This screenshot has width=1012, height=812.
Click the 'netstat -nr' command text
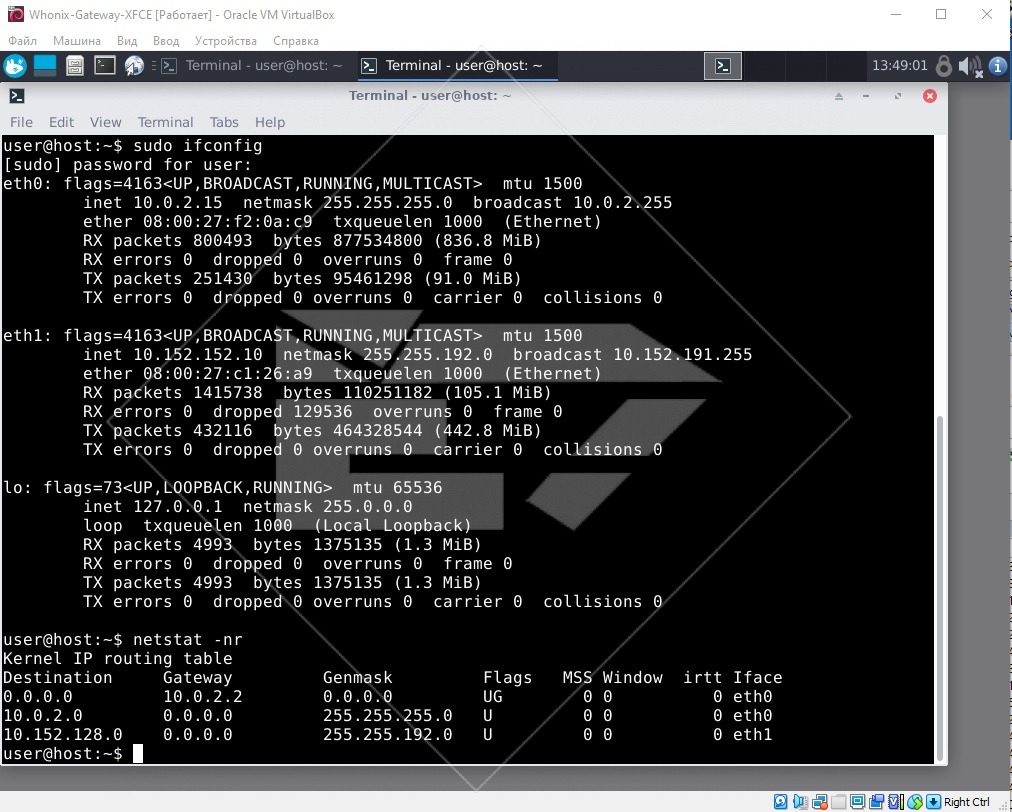click(x=188, y=640)
